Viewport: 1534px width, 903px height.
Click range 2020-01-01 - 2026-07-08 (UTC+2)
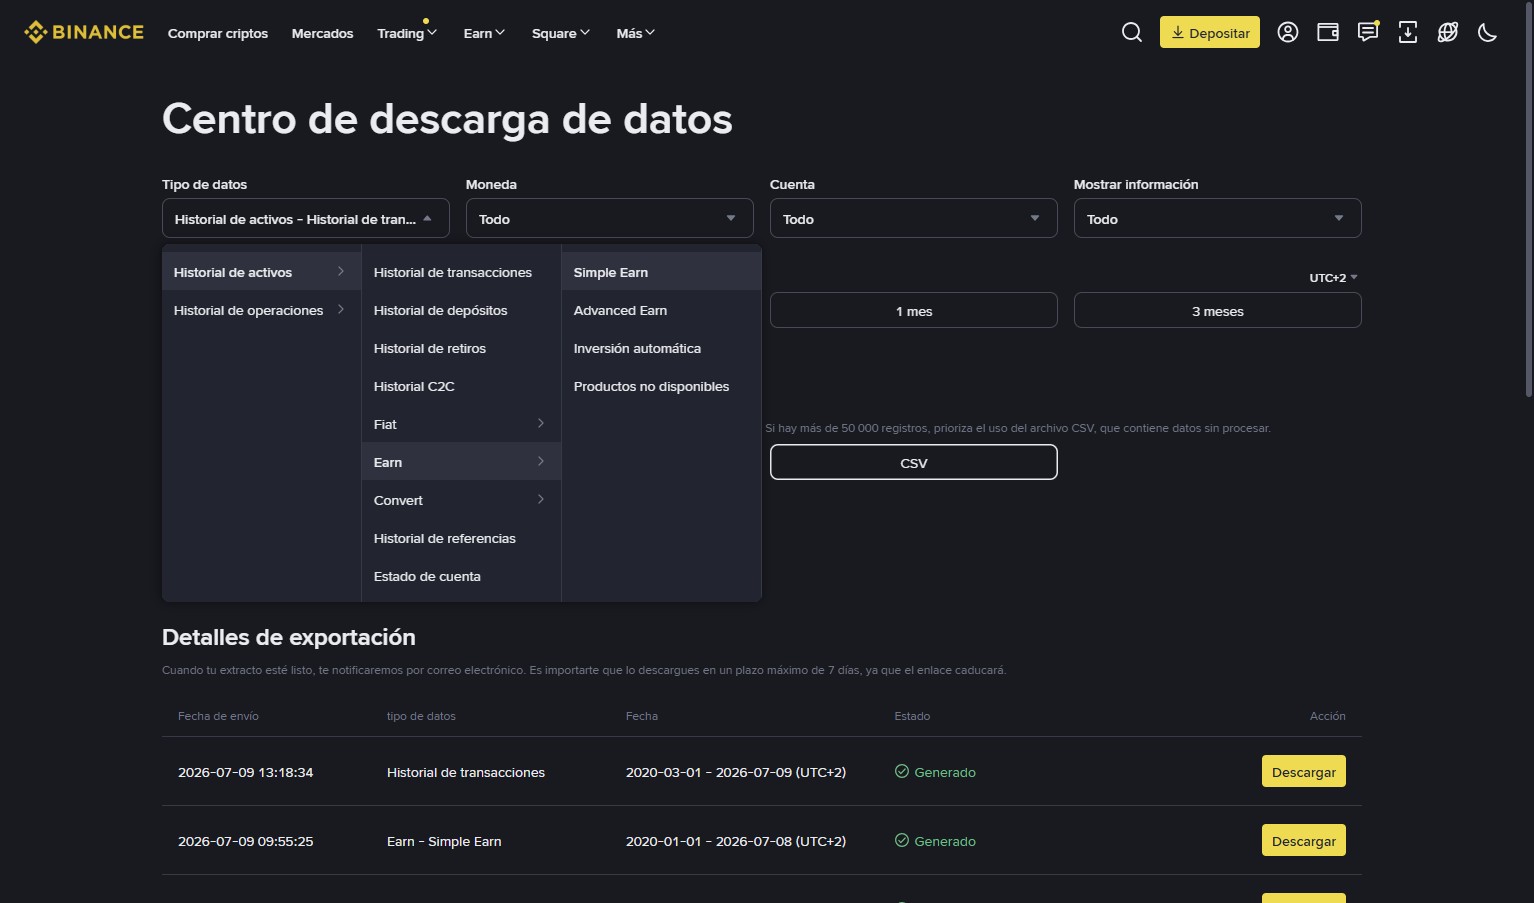pos(736,841)
